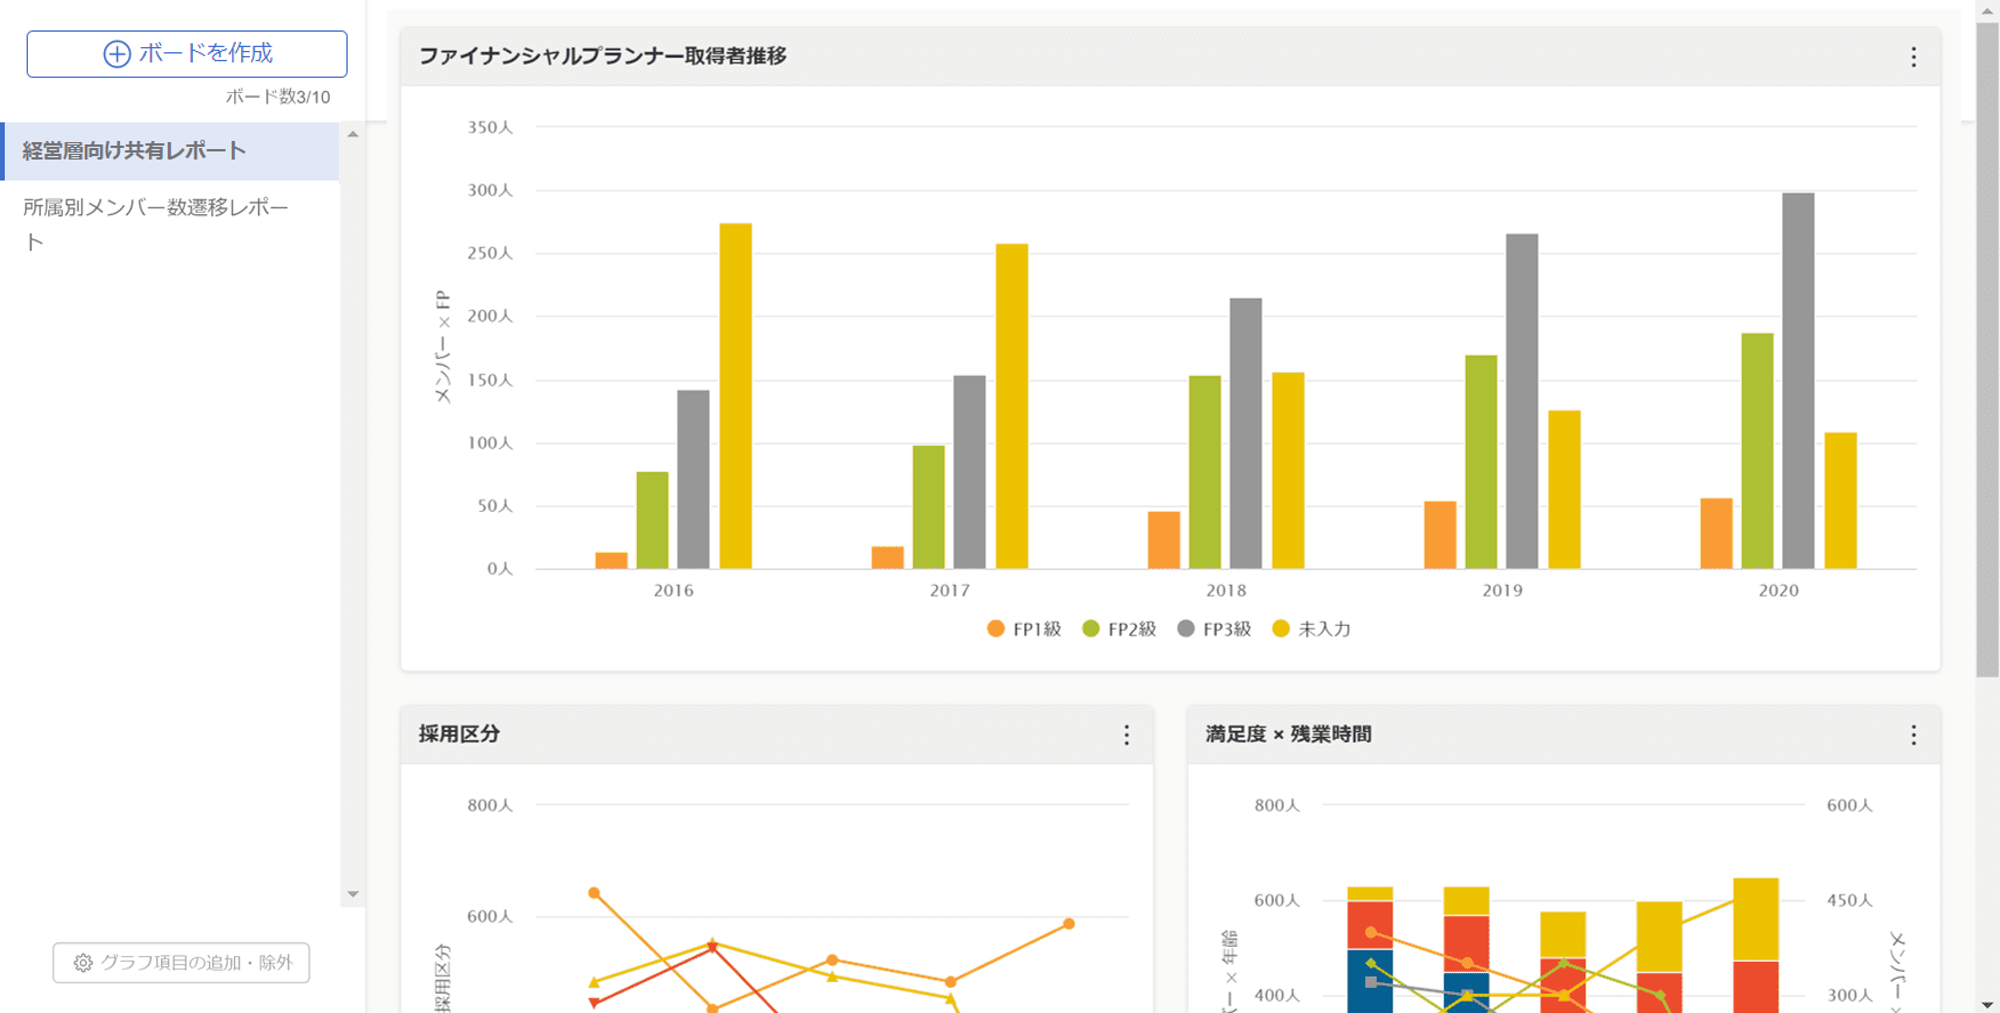The image size is (2000, 1013).
Task: Click the 350人 y-axis label
Action: (x=490, y=127)
